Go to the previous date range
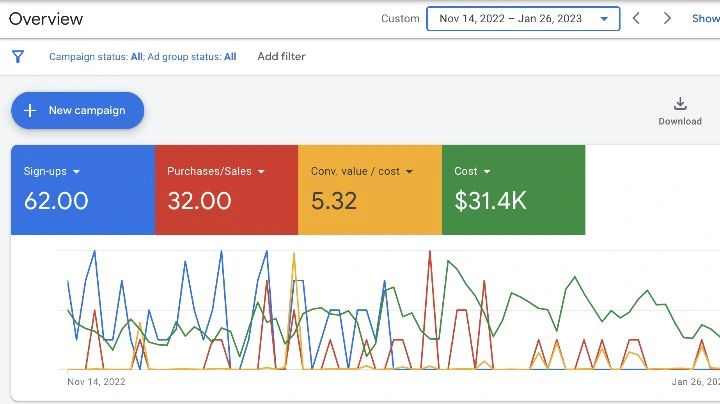Viewport: 720px width, 404px height. click(x=636, y=19)
